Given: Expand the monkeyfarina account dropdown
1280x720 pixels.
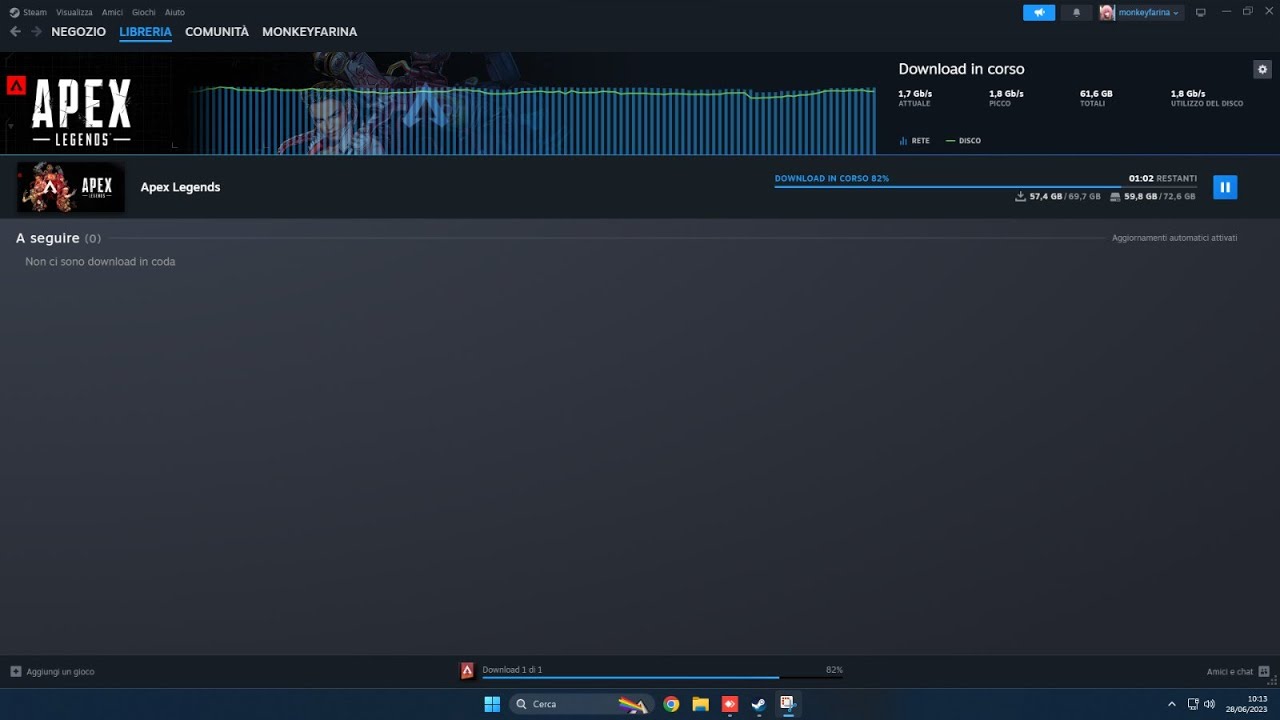Looking at the screenshot, I should click(1149, 12).
